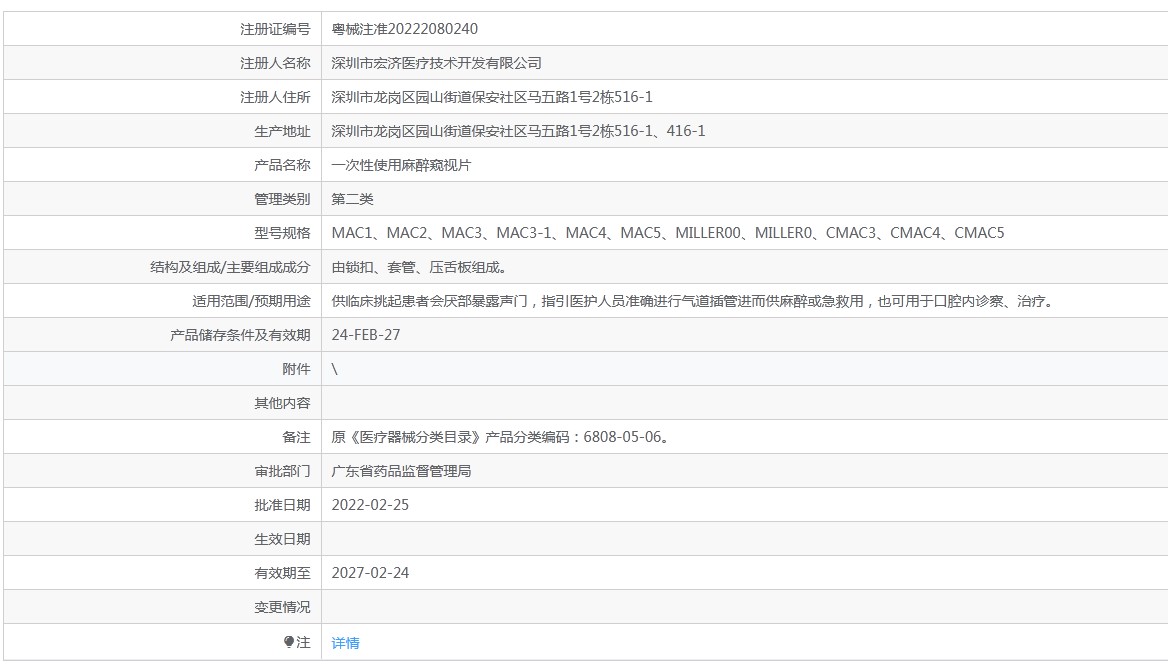Select expiry date 2027-02-24

click(370, 573)
